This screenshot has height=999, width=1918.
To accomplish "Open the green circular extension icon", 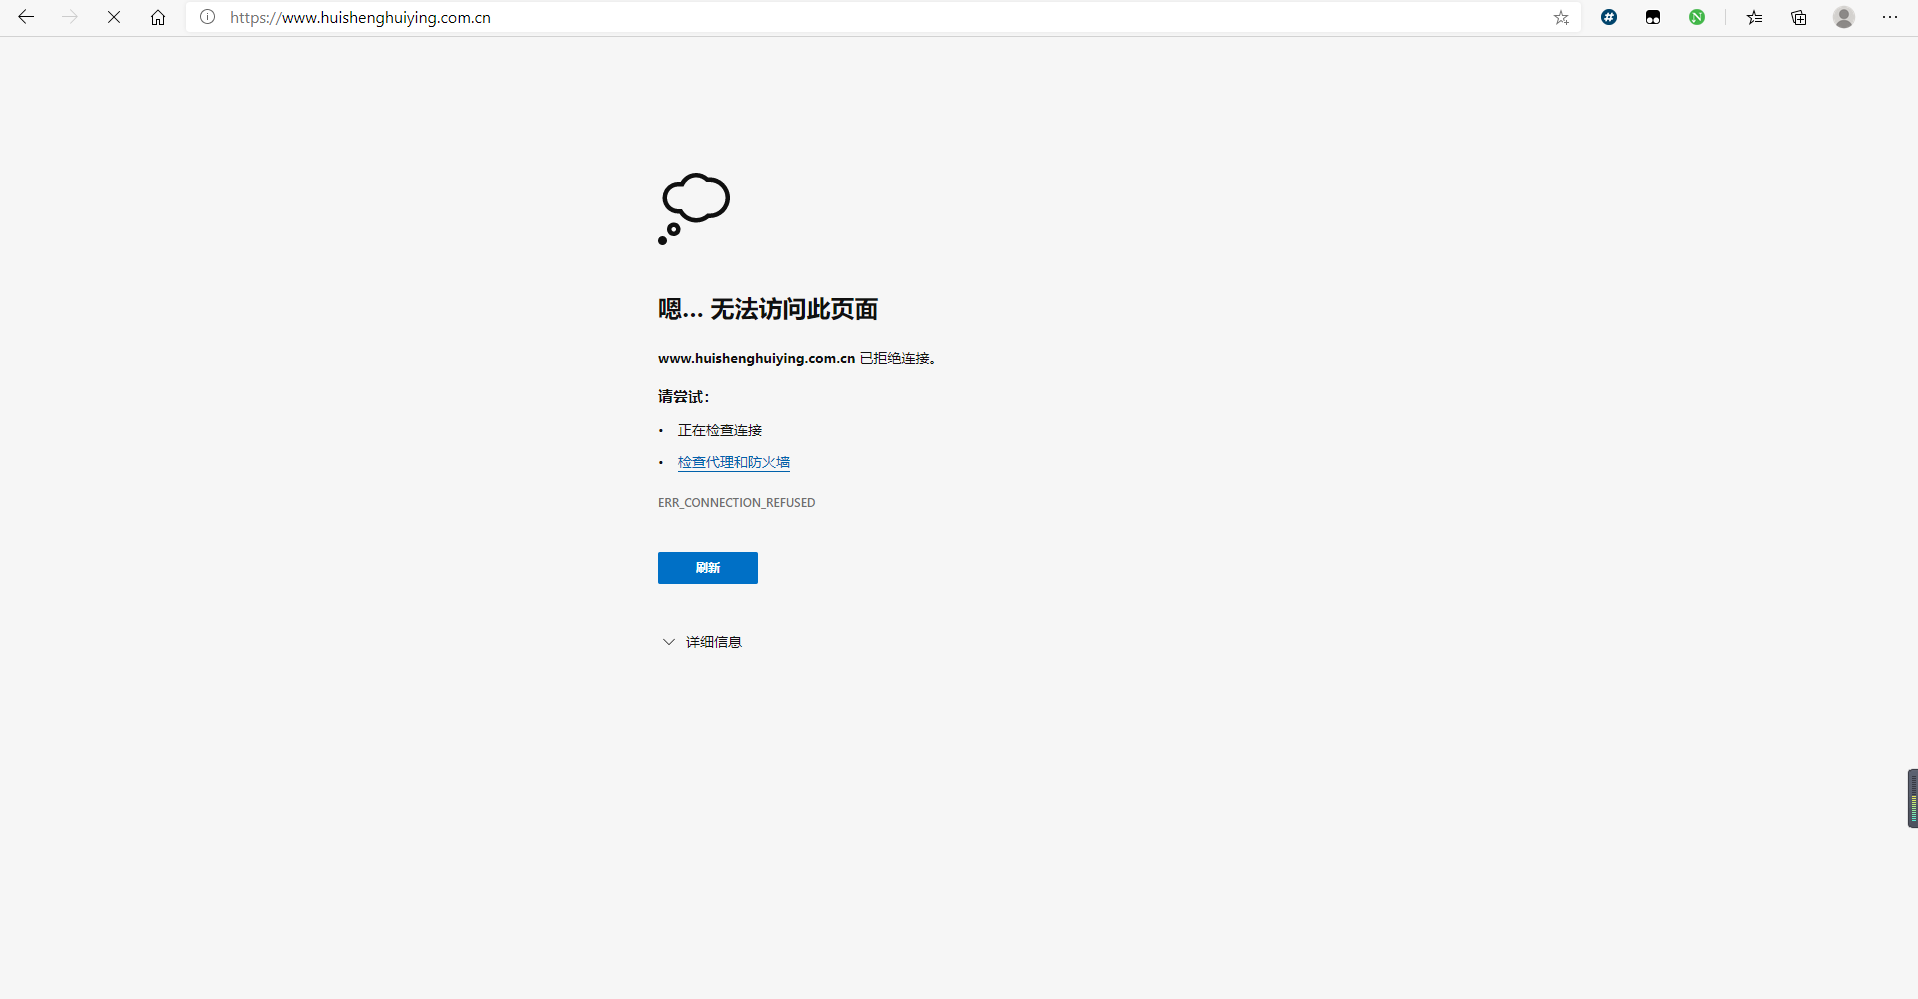I will (x=1697, y=17).
